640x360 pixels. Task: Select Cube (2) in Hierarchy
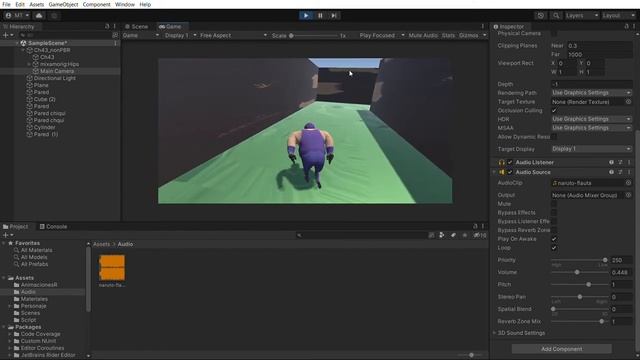point(44,99)
